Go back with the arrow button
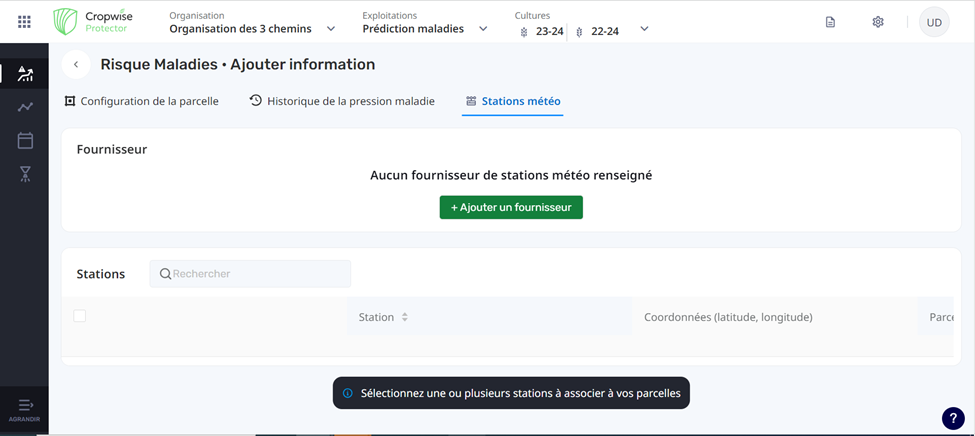Viewport: 975px width, 436px height. tap(76, 65)
